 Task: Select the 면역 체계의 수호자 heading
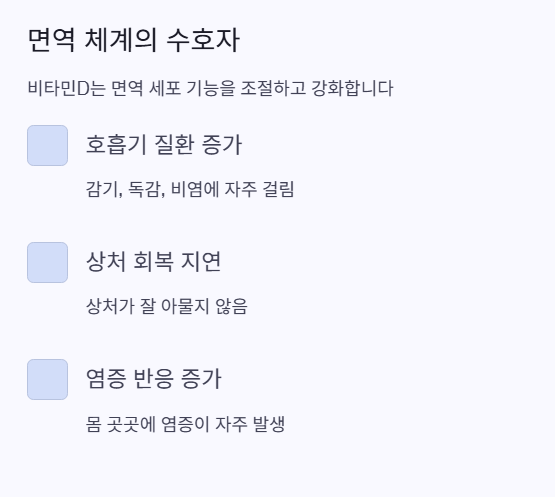point(134,40)
